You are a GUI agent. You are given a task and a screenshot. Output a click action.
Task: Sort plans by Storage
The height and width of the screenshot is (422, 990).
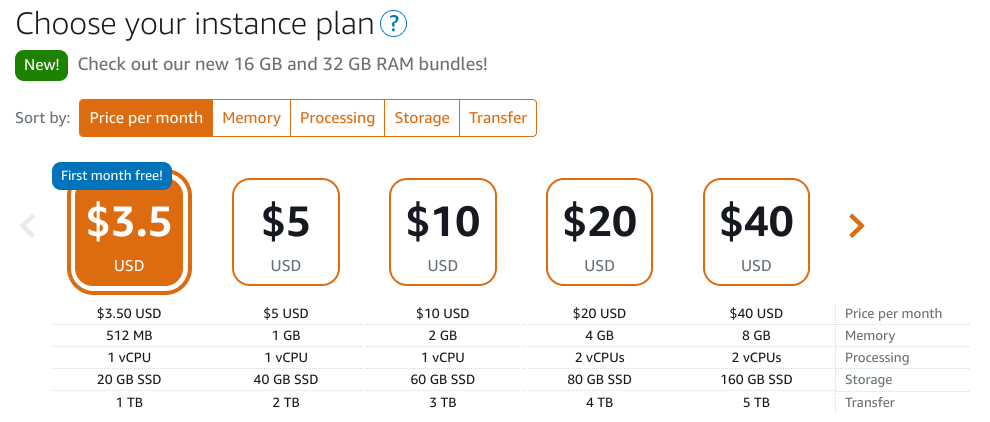[422, 118]
